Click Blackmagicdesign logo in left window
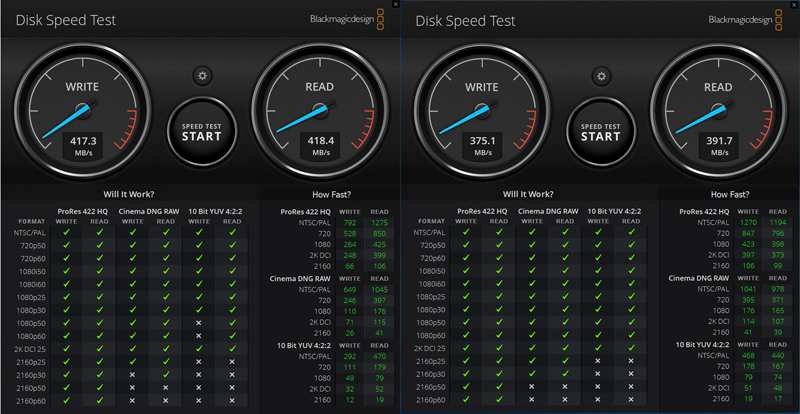This screenshot has width=800, height=414. [x=342, y=19]
